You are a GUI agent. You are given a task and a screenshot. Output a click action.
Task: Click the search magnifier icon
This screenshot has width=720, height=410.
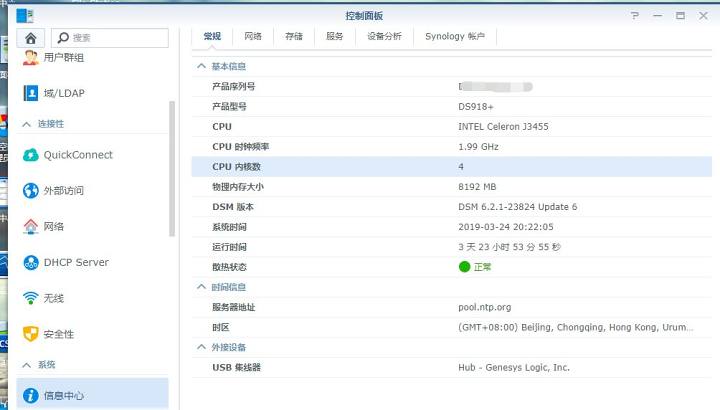[63, 38]
